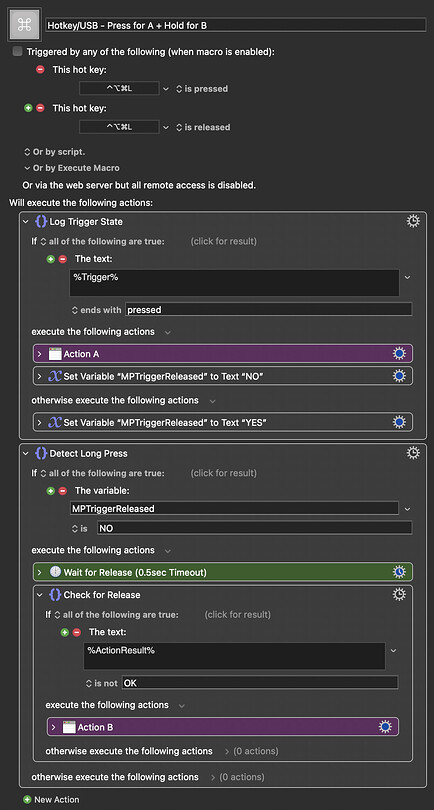434x810 pixels.
Task: Add condition next to 'The variable'
Action: coord(51,490)
